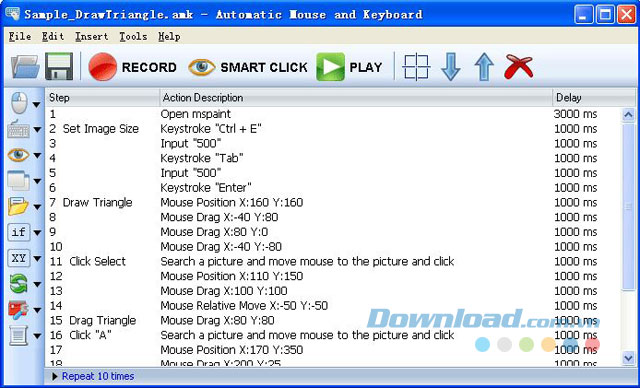Click the 'if' condition sidebar icon
Image resolution: width=640 pixels, height=388 pixels.
18,232
